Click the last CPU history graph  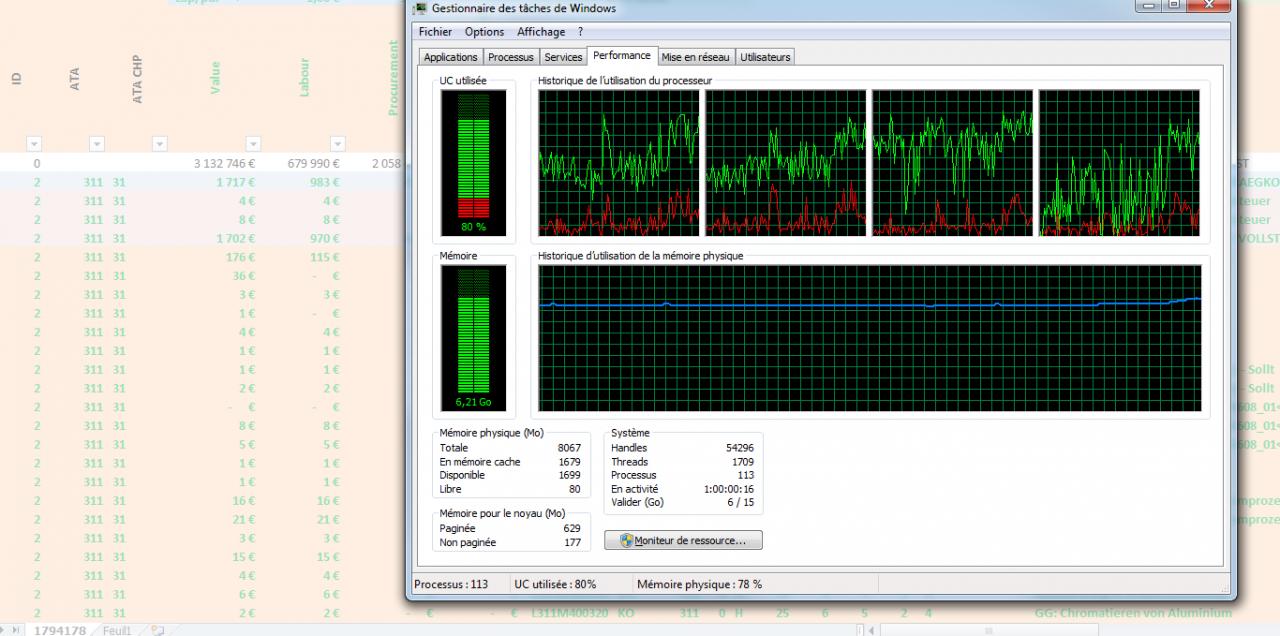(1119, 163)
